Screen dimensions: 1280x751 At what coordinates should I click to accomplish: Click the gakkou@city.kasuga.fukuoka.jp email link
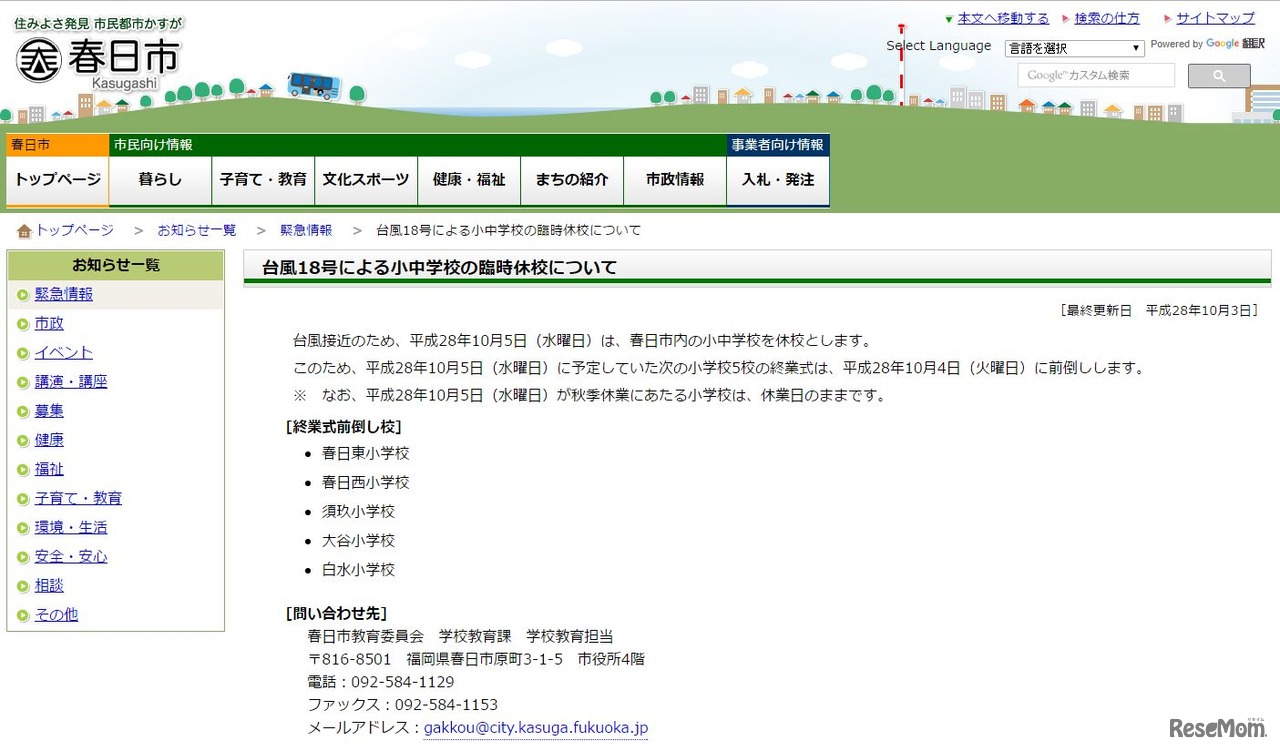(x=535, y=728)
